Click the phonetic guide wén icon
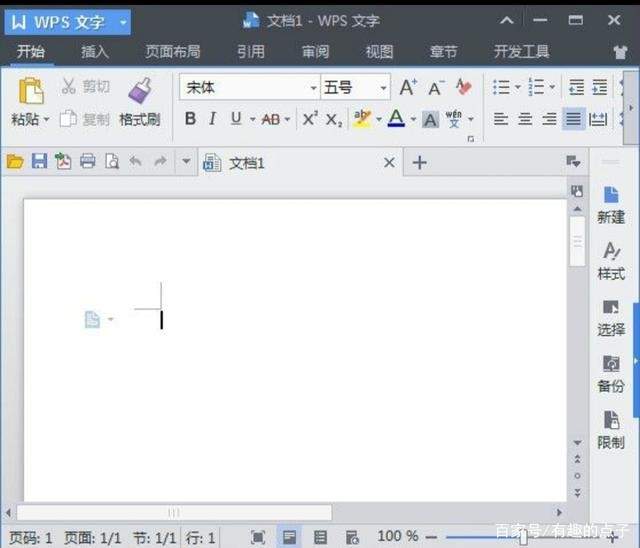 click(x=453, y=119)
